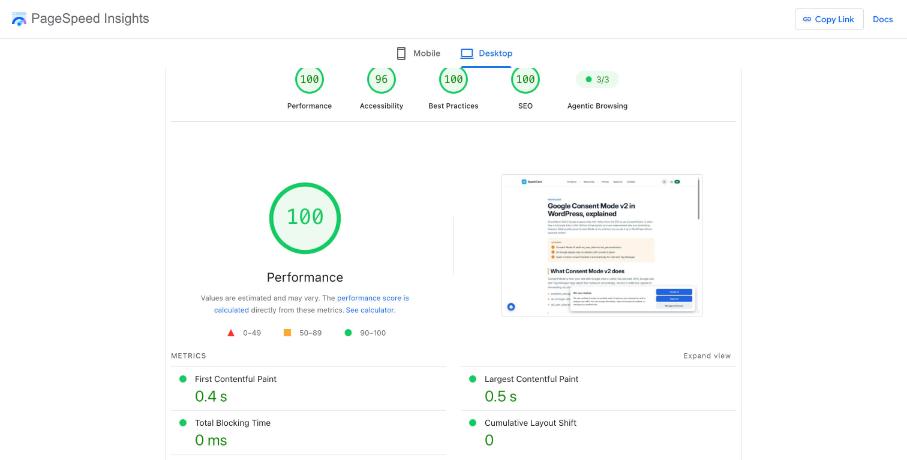Image resolution: width=907 pixels, height=460 pixels.
Task: Click the green circle 90–100 legend icon
Action: [x=348, y=333]
